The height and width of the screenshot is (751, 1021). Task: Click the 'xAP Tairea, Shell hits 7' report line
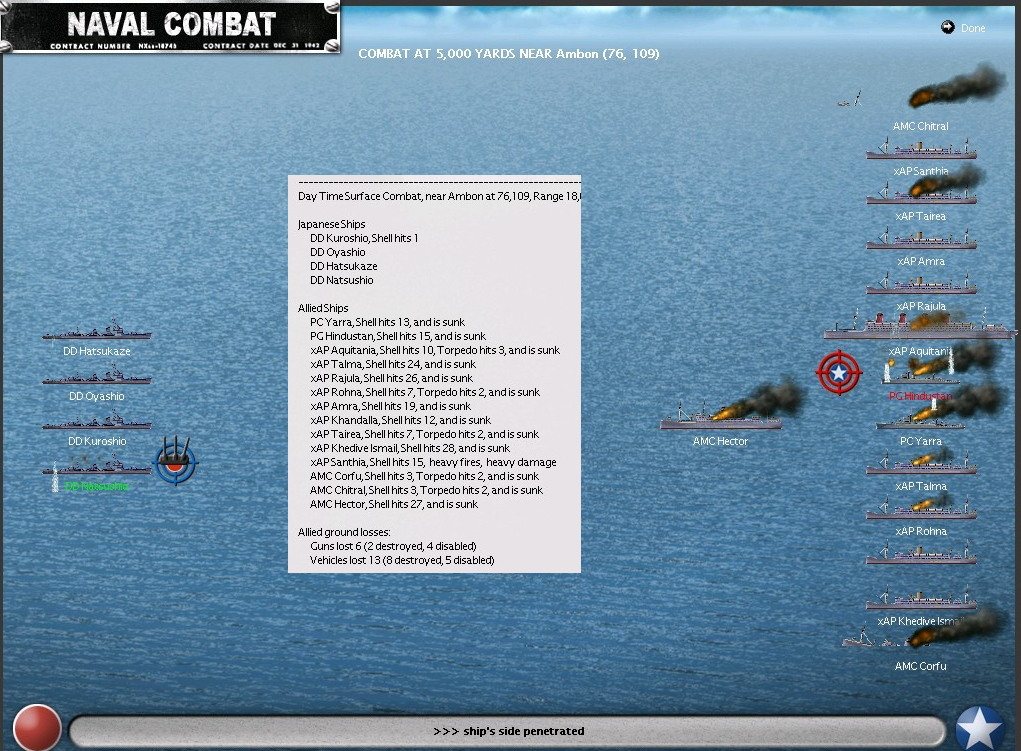(425, 434)
